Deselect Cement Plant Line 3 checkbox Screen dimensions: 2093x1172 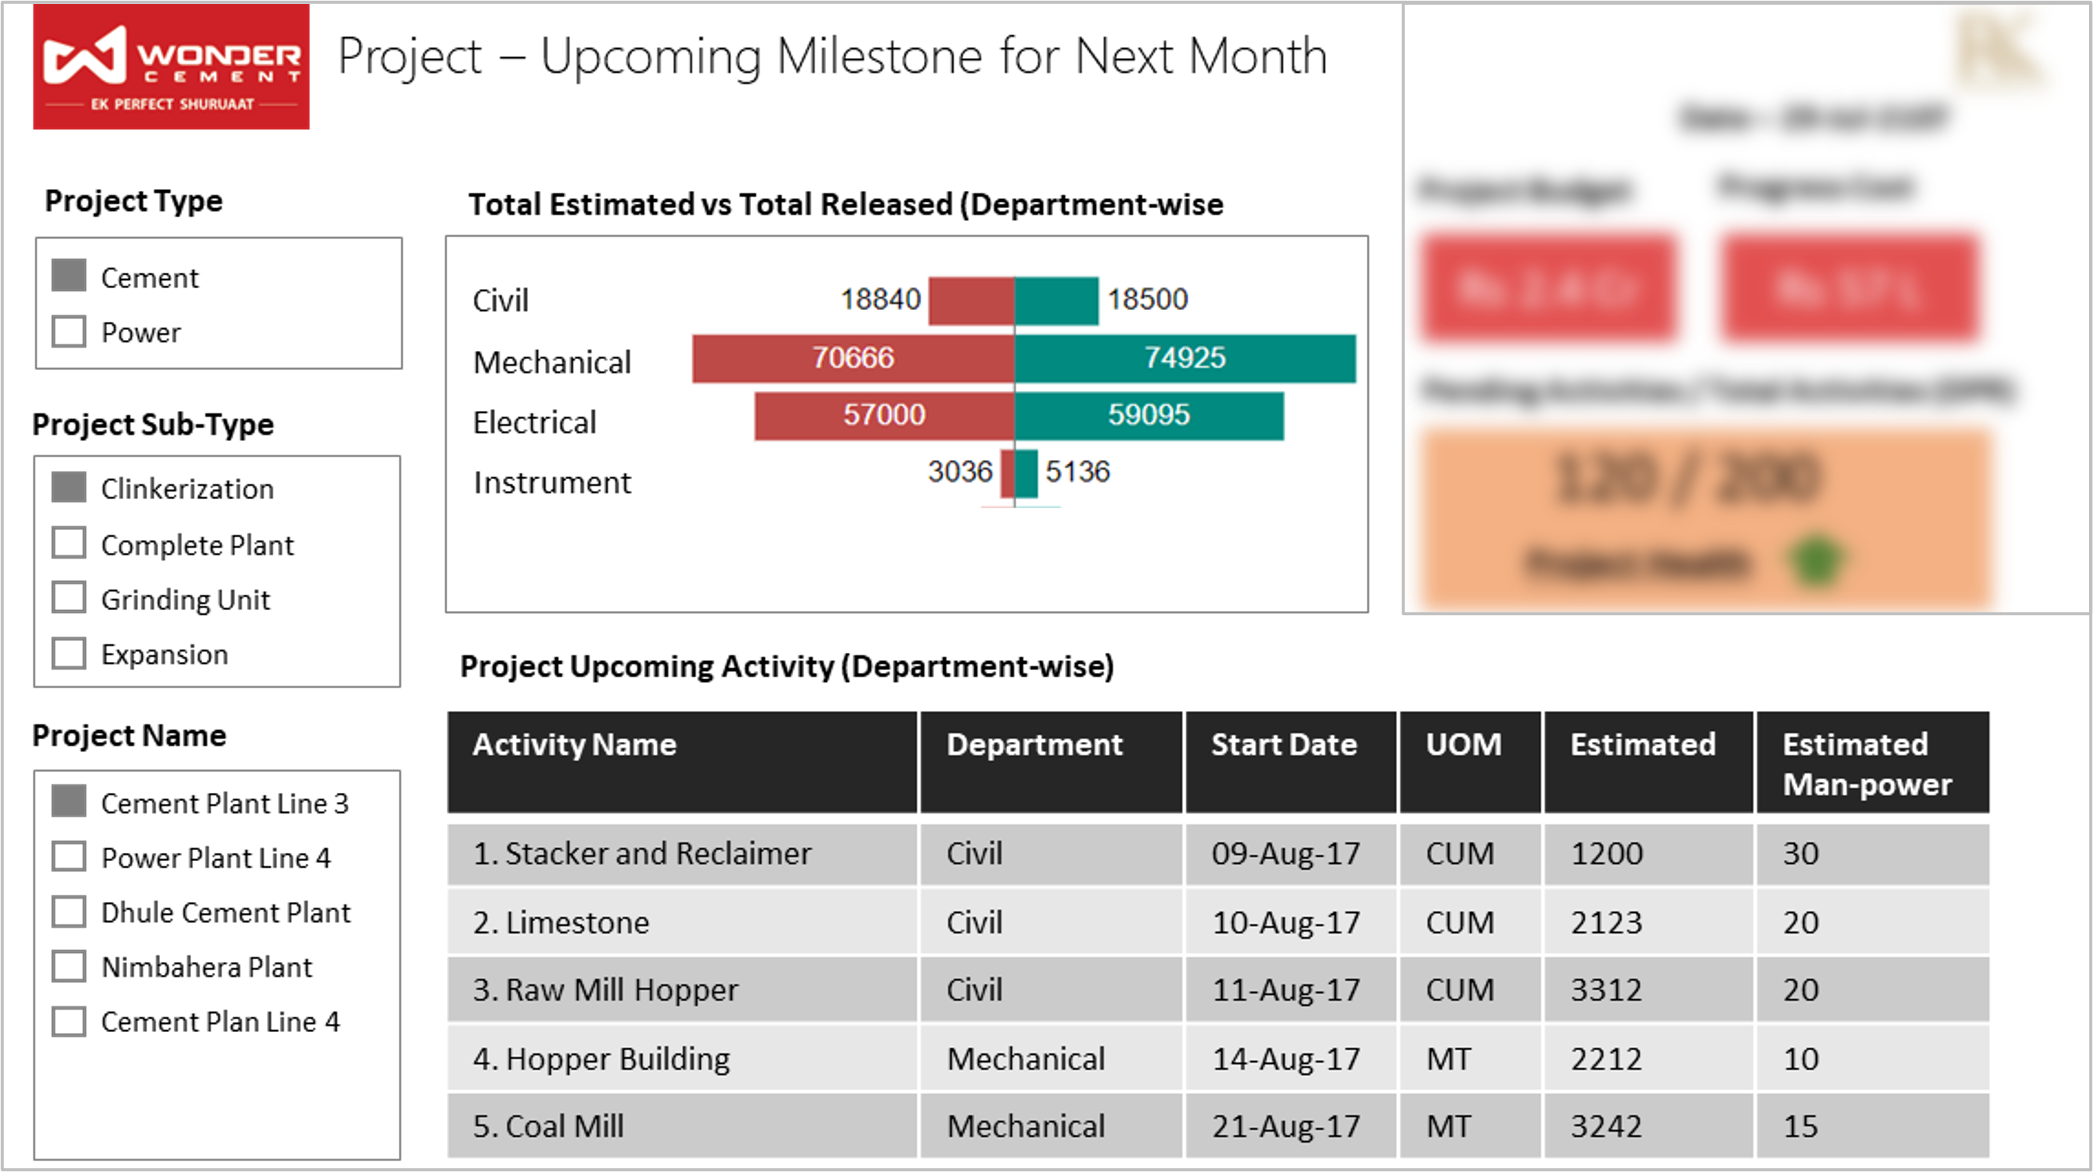click(x=69, y=801)
